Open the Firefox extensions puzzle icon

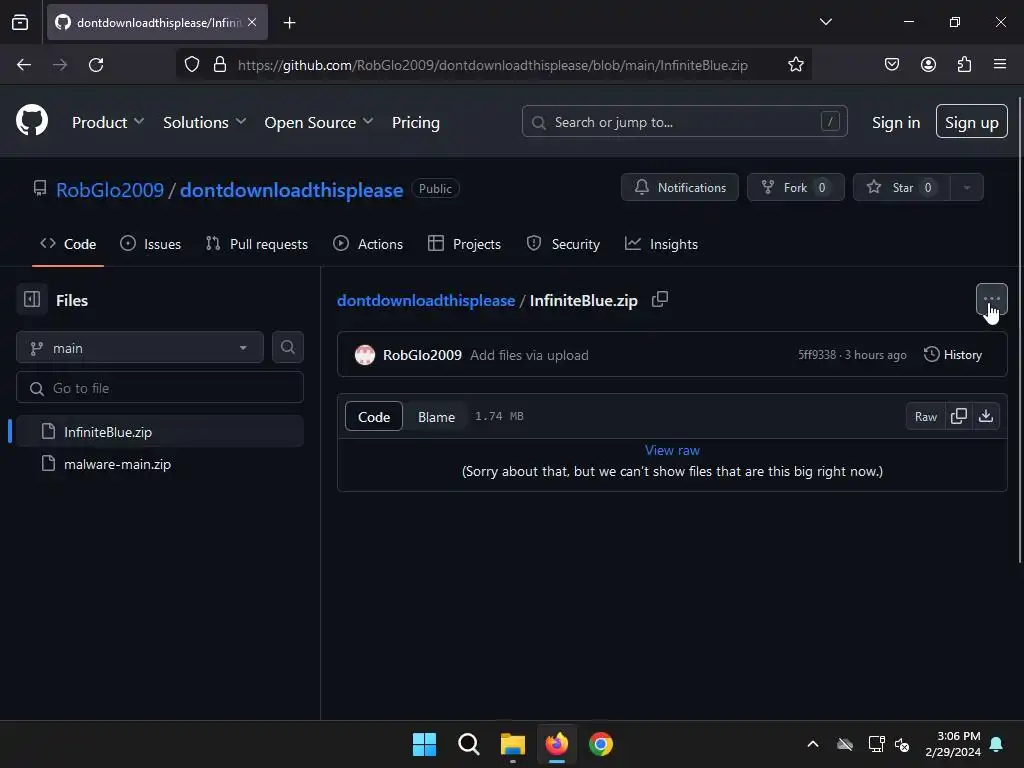(x=964, y=64)
